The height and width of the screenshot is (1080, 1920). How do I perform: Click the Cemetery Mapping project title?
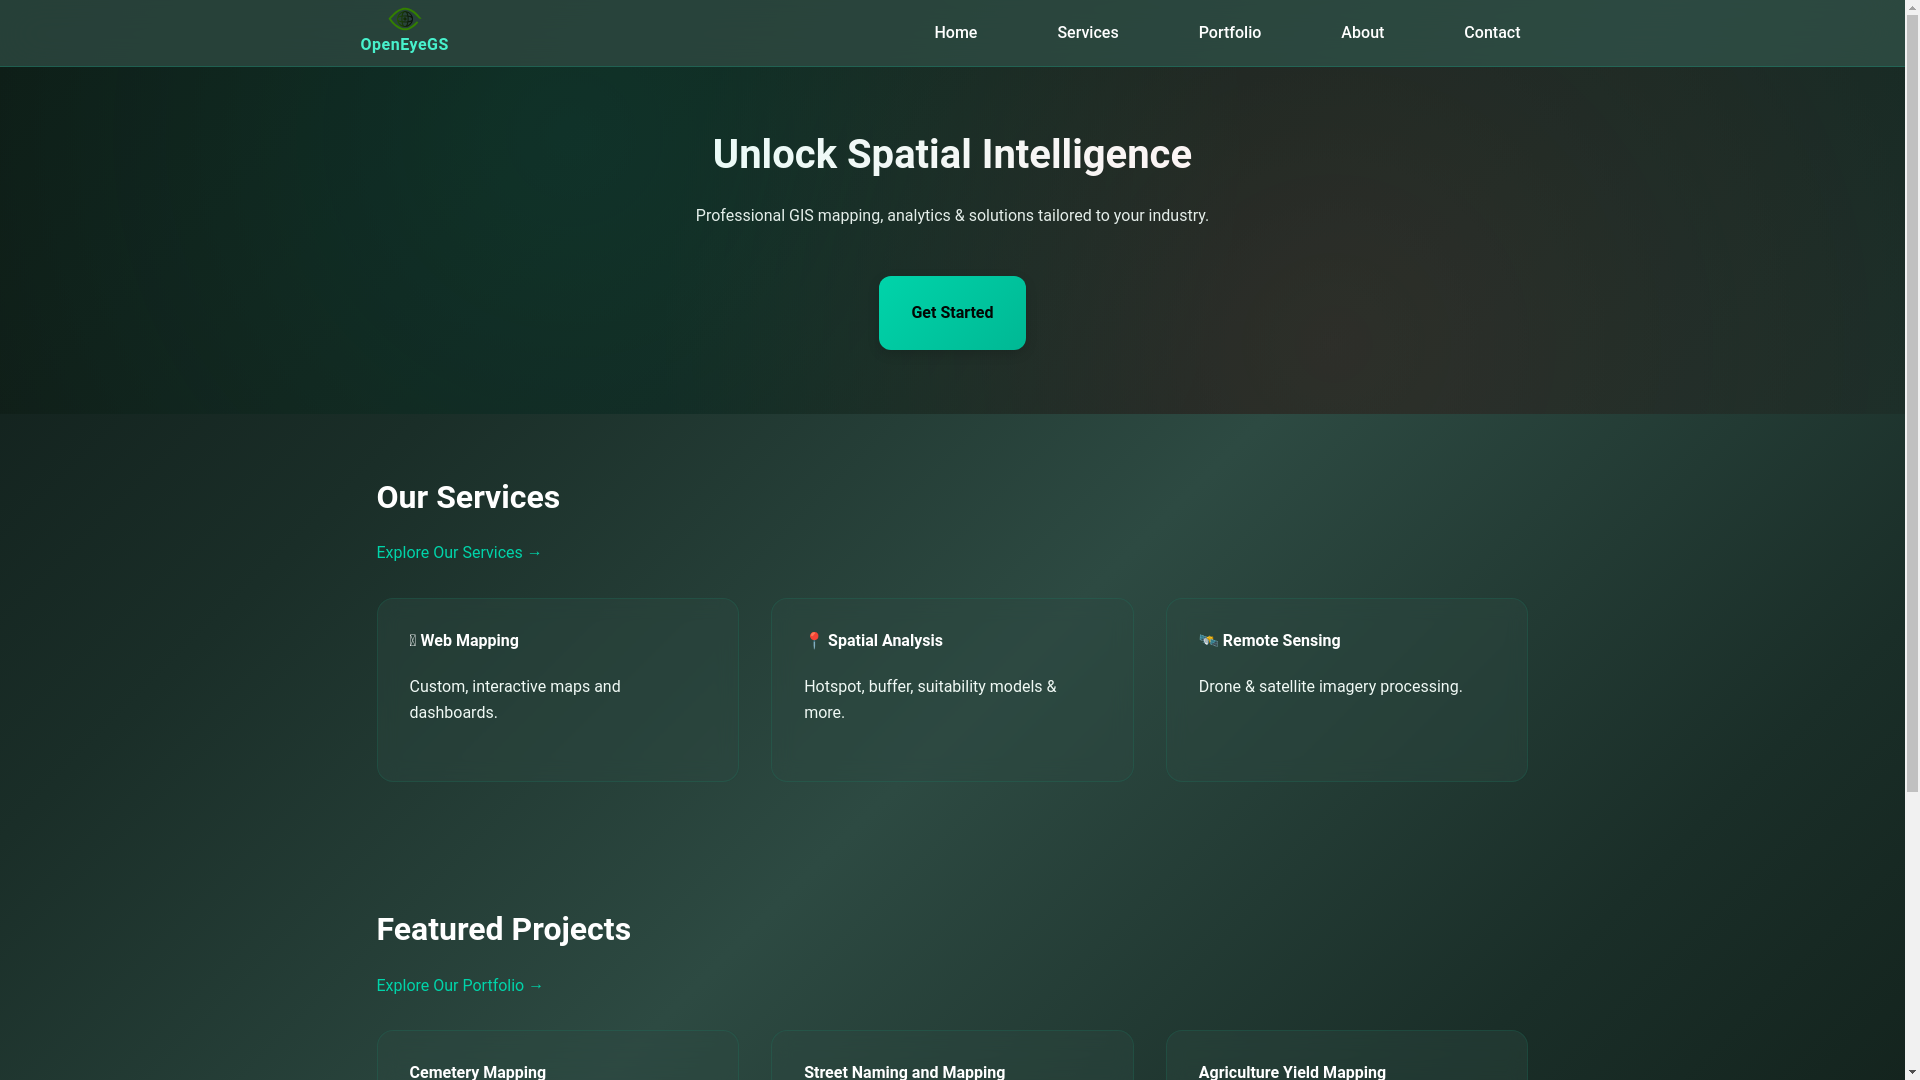click(477, 1071)
